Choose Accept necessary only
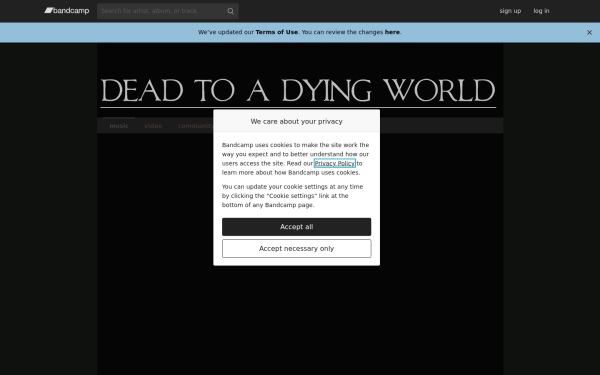This screenshot has height=375, width=600. [x=297, y=249]
